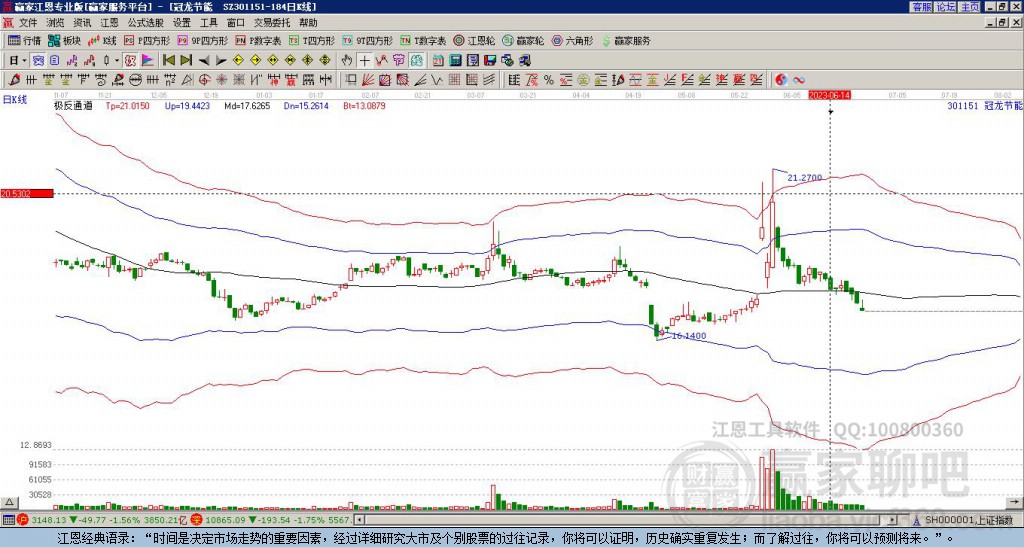
Task: Jump to the last bar icon
Action: point(186,60)
